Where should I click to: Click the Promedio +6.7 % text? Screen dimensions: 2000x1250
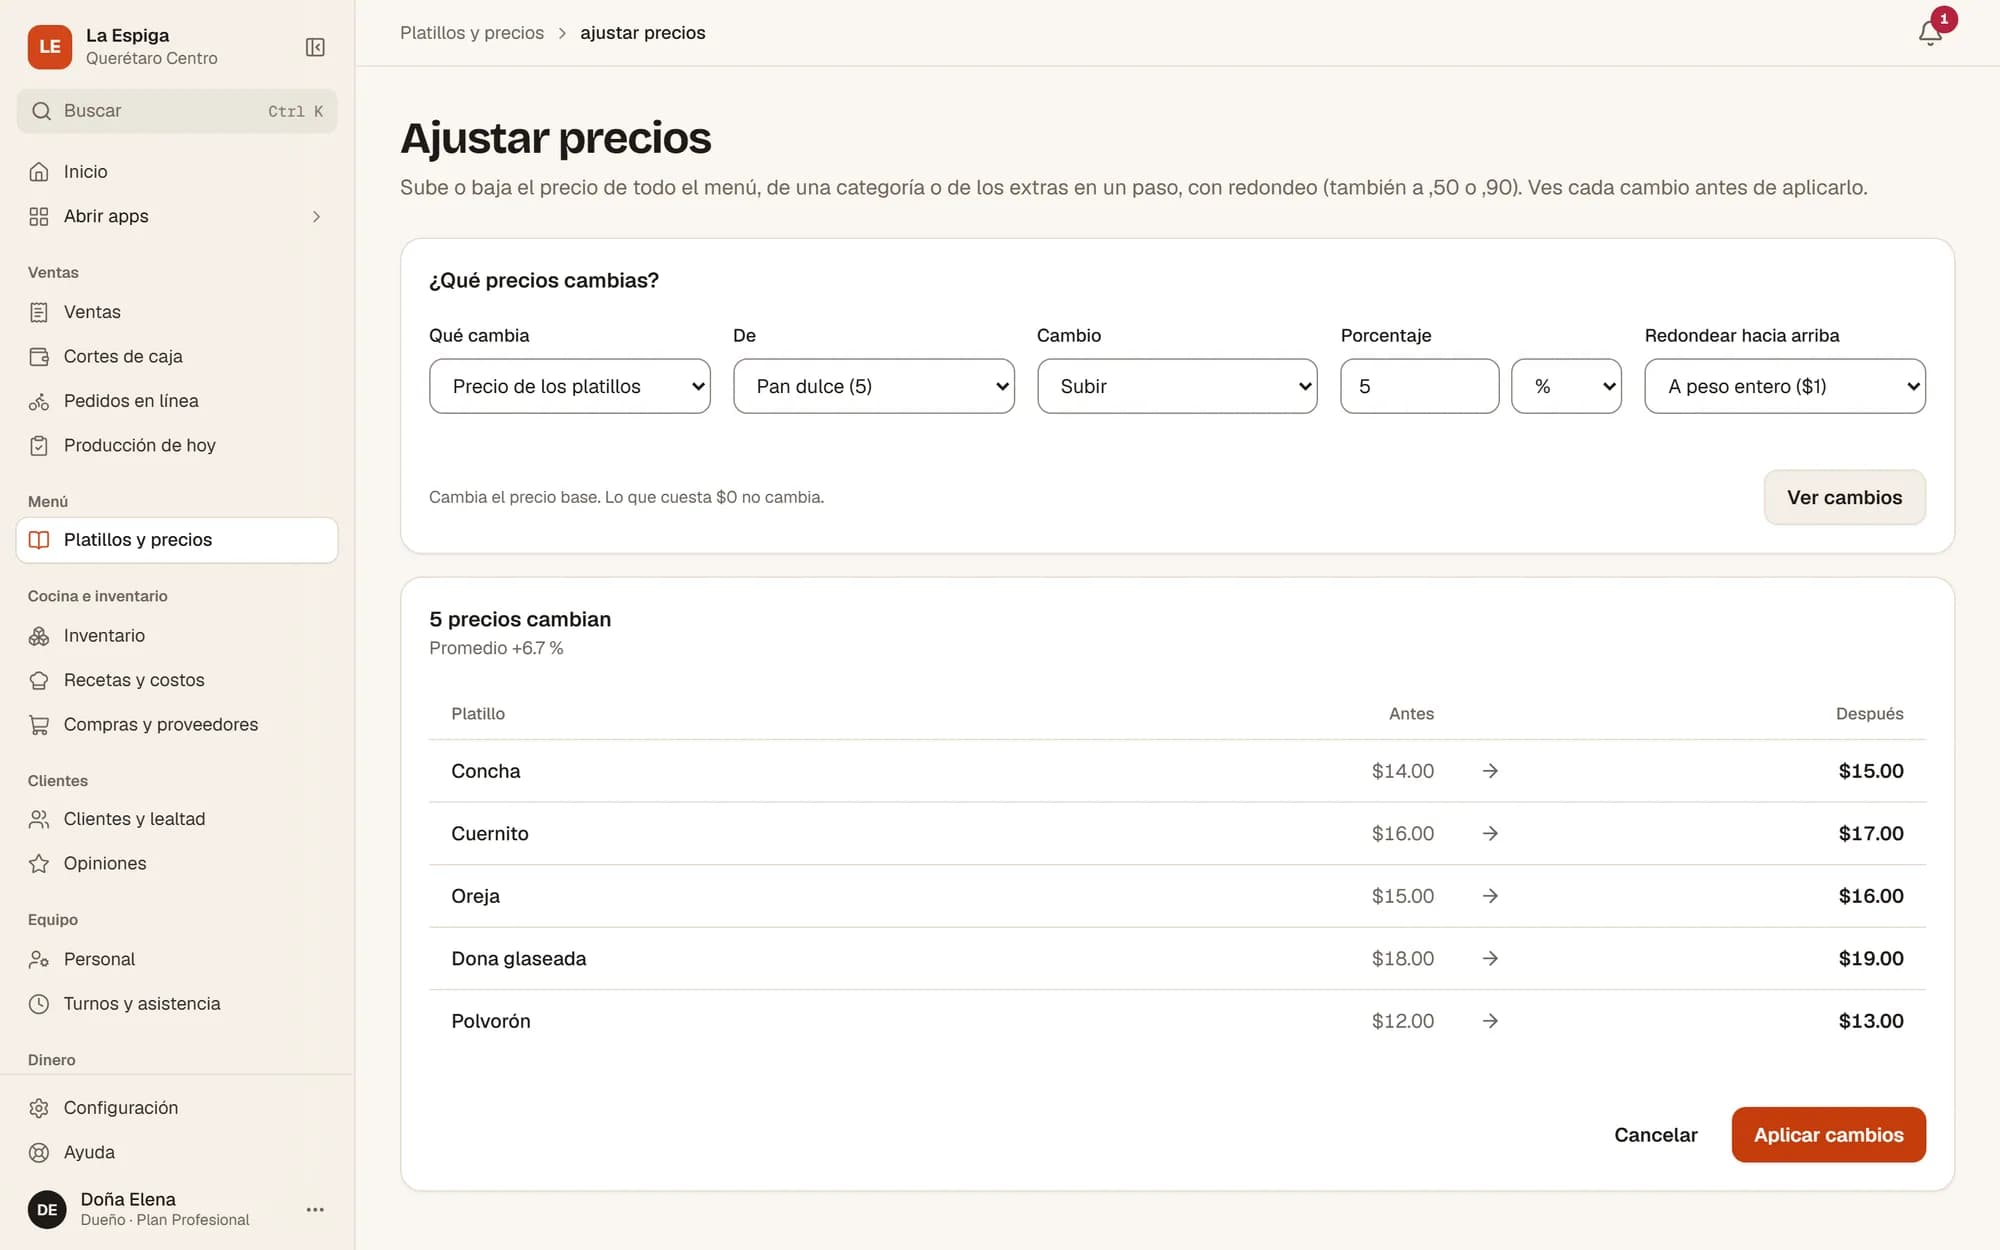pyautogui.click(x=496, y=648)
